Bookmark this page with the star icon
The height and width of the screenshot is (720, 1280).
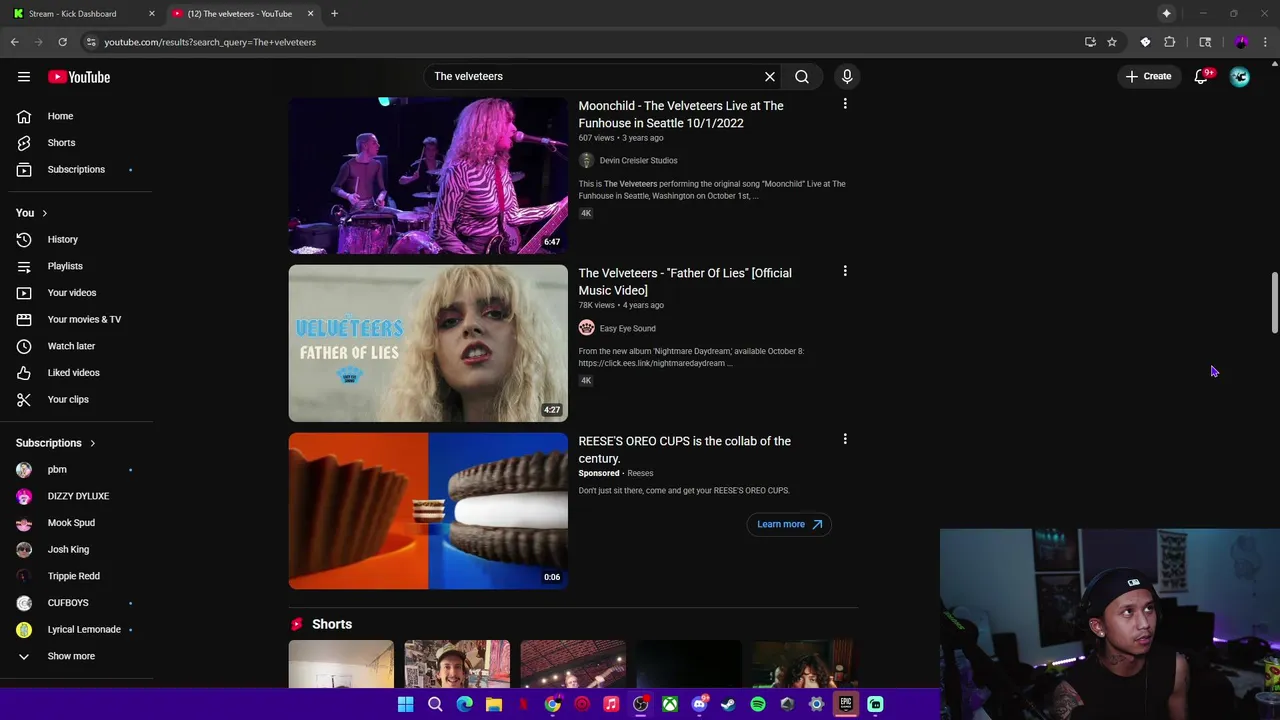pyautogui.click(x=1112, y=42)
